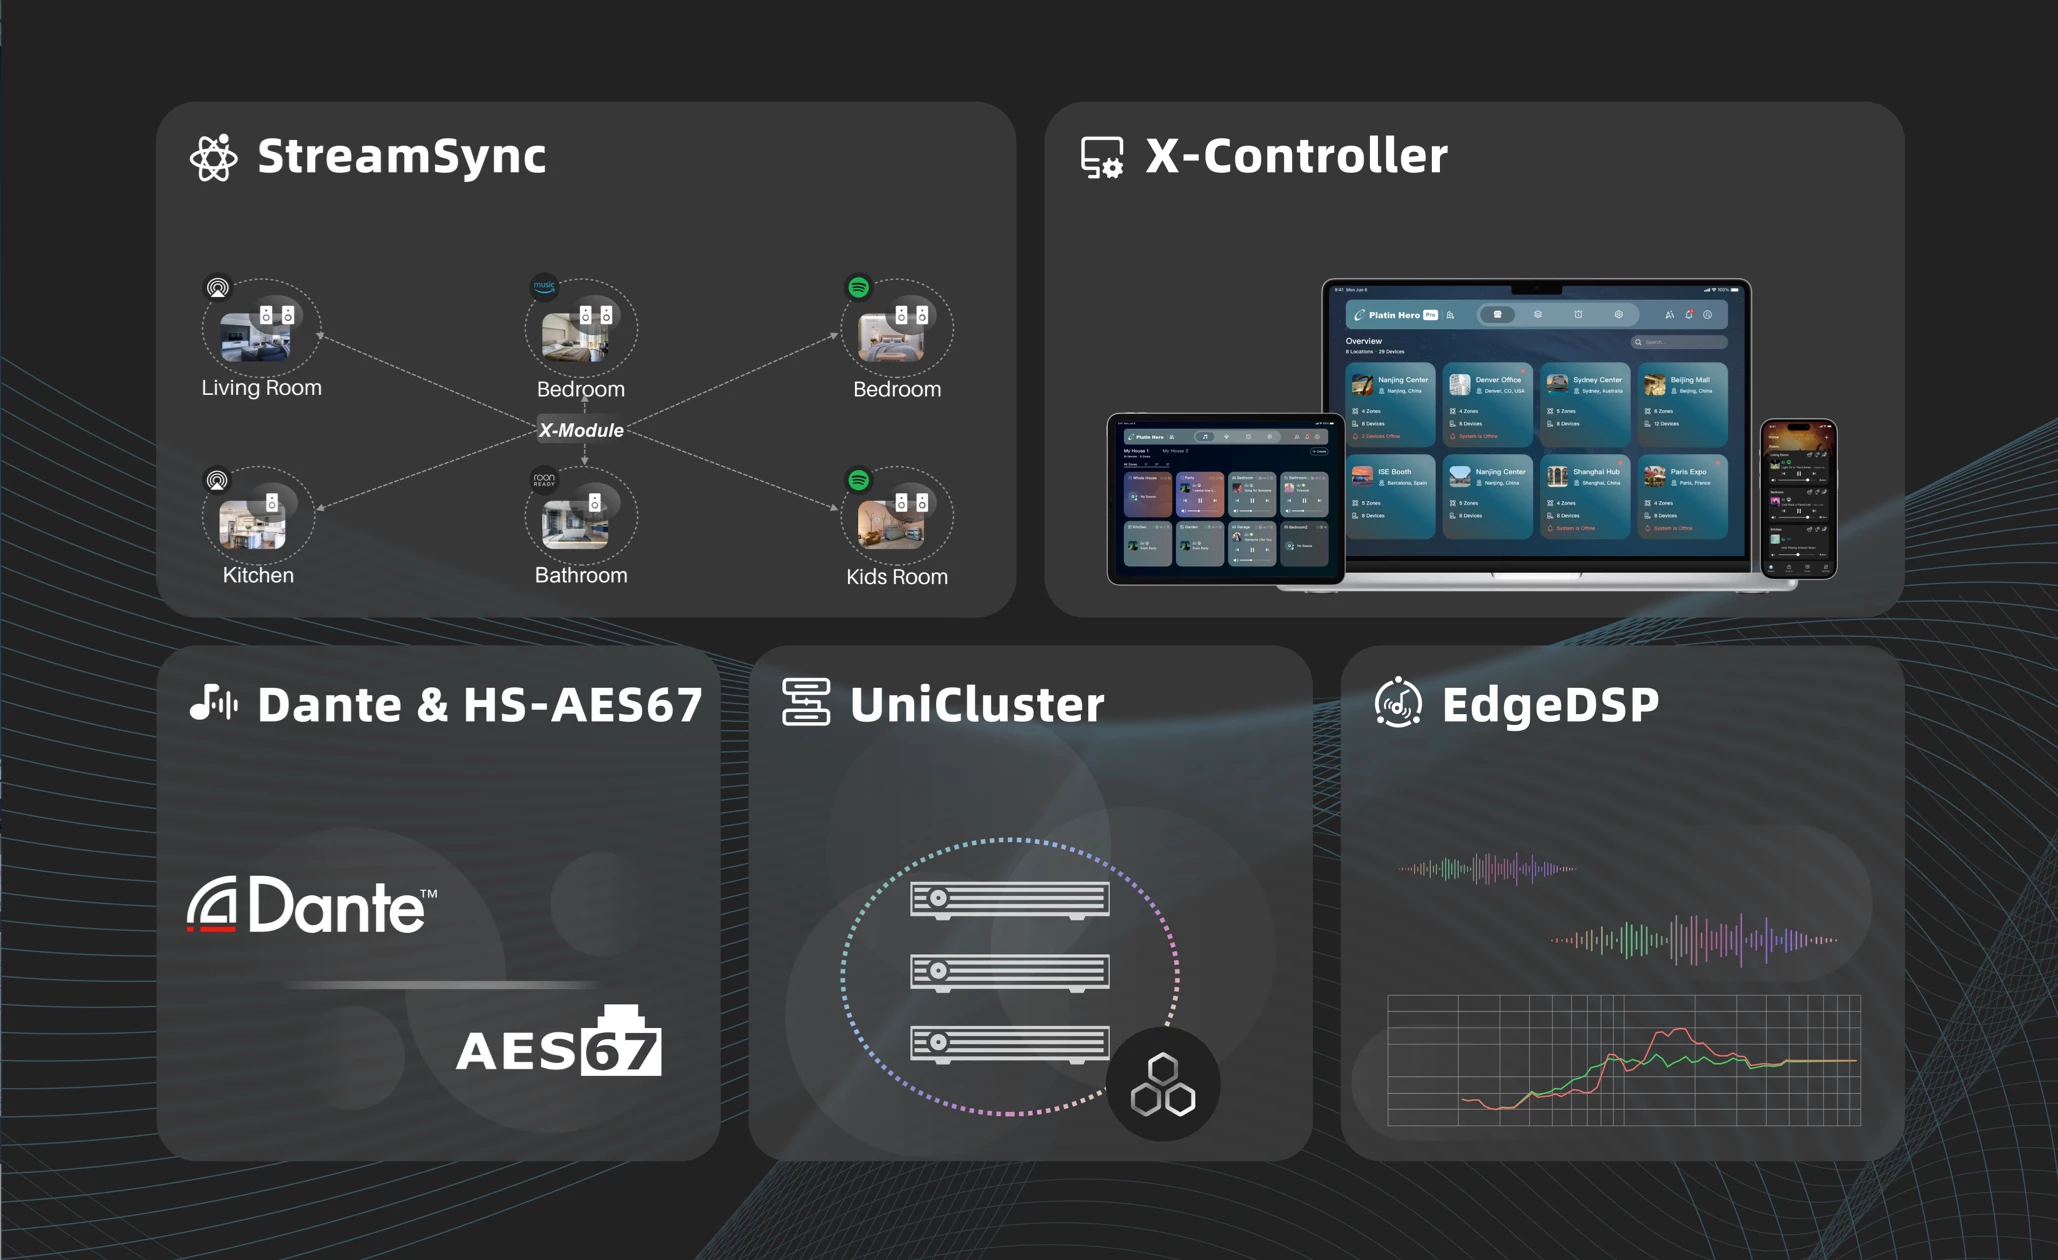This screenshot has width=2058, height=1260.
Task: Click the Amazon Music icon above center Bedroom
Action: (543, 287)
